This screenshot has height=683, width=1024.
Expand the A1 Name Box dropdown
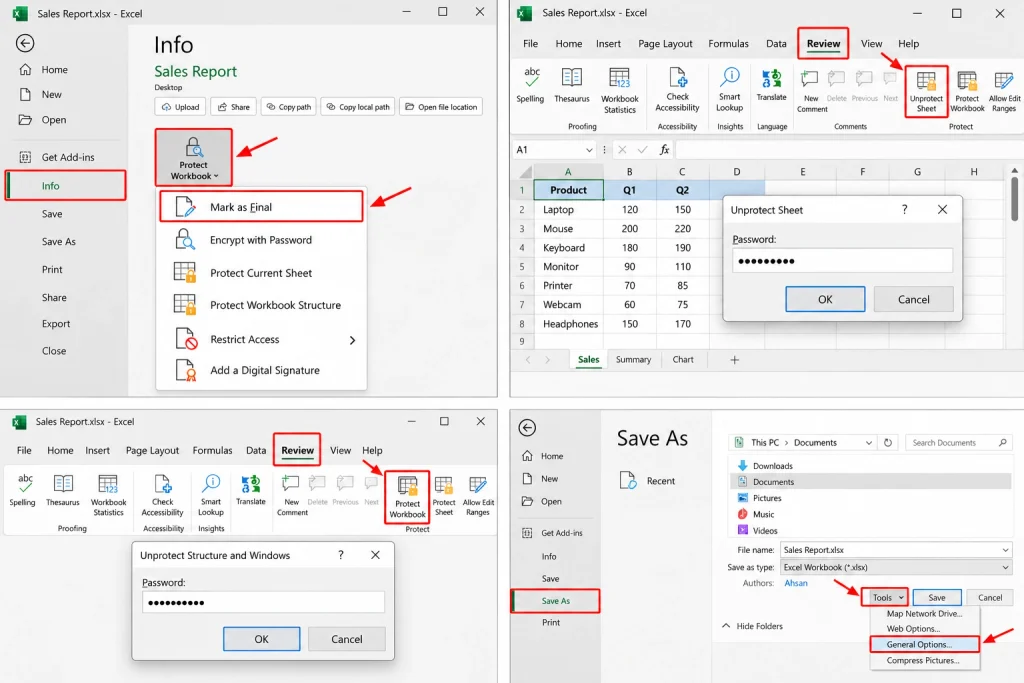click(589, 150)
